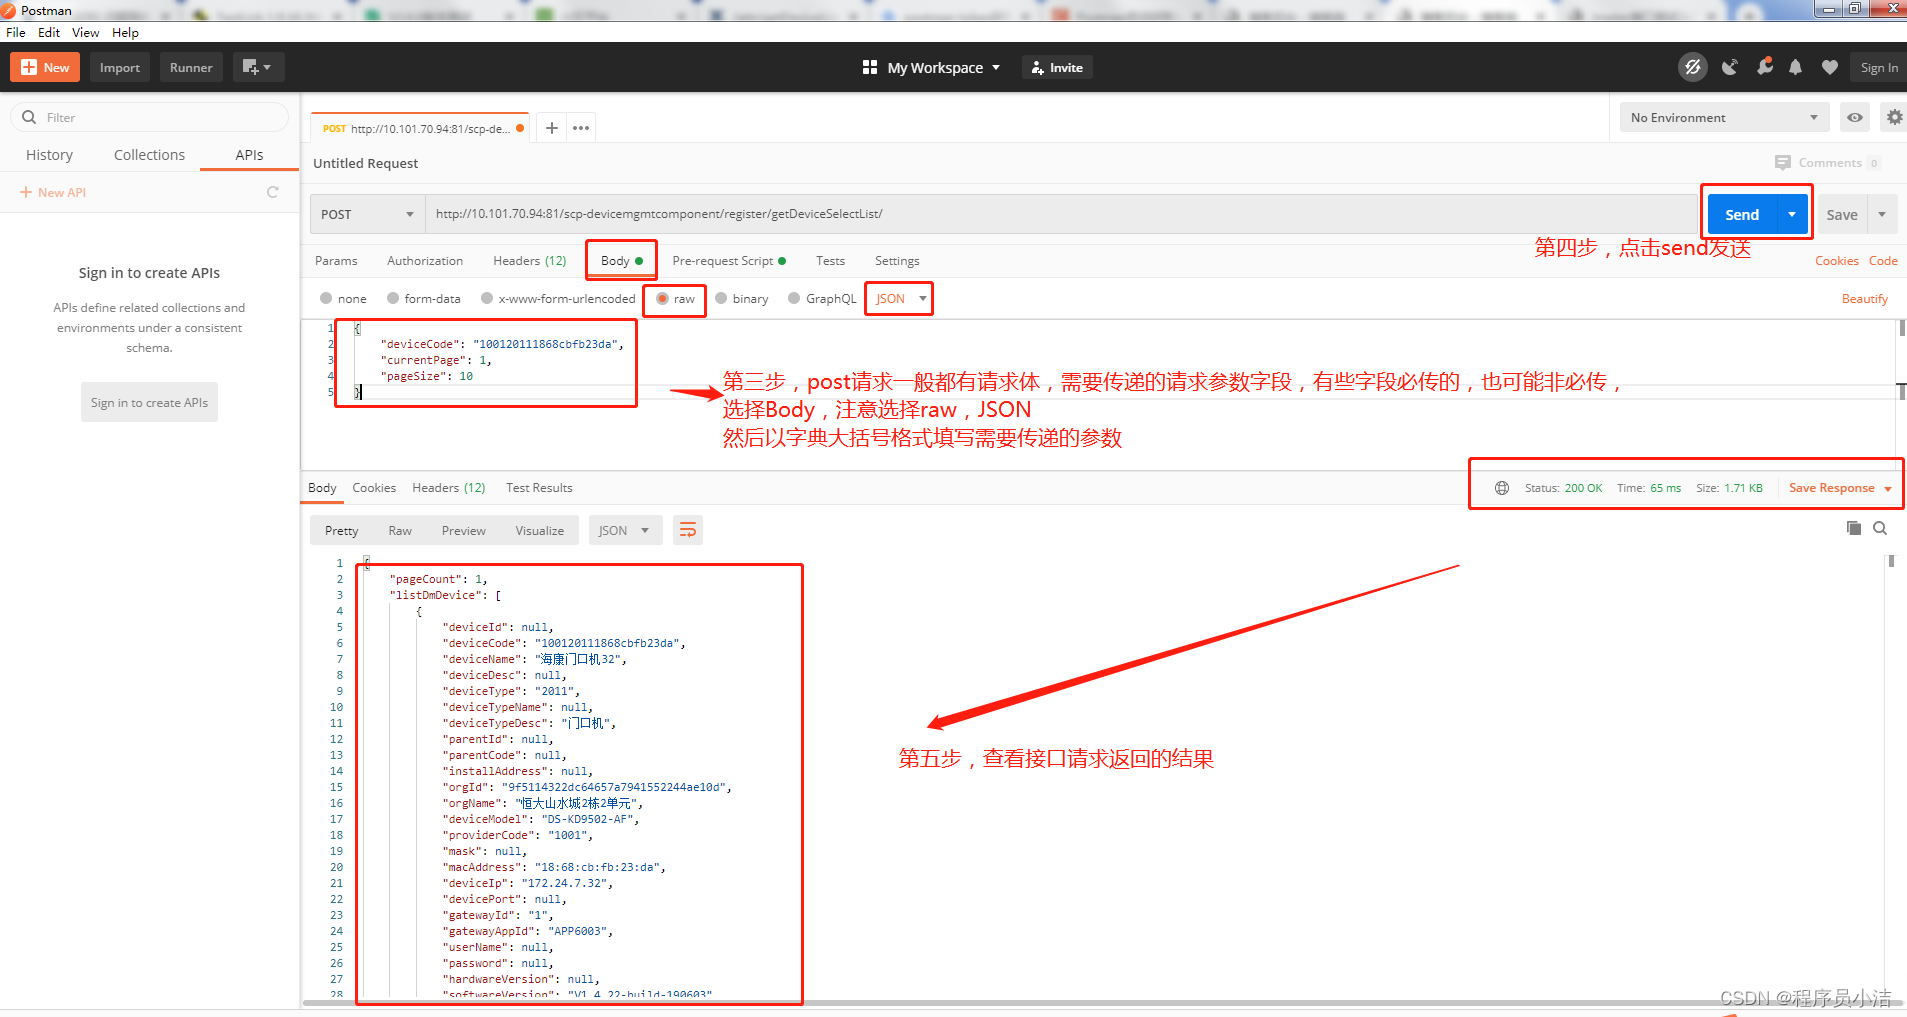Image resolution: width=1907 pixels, height=1017 pixels.
Task: Expand My Workspace switcher
Action: tap(931, 67)
